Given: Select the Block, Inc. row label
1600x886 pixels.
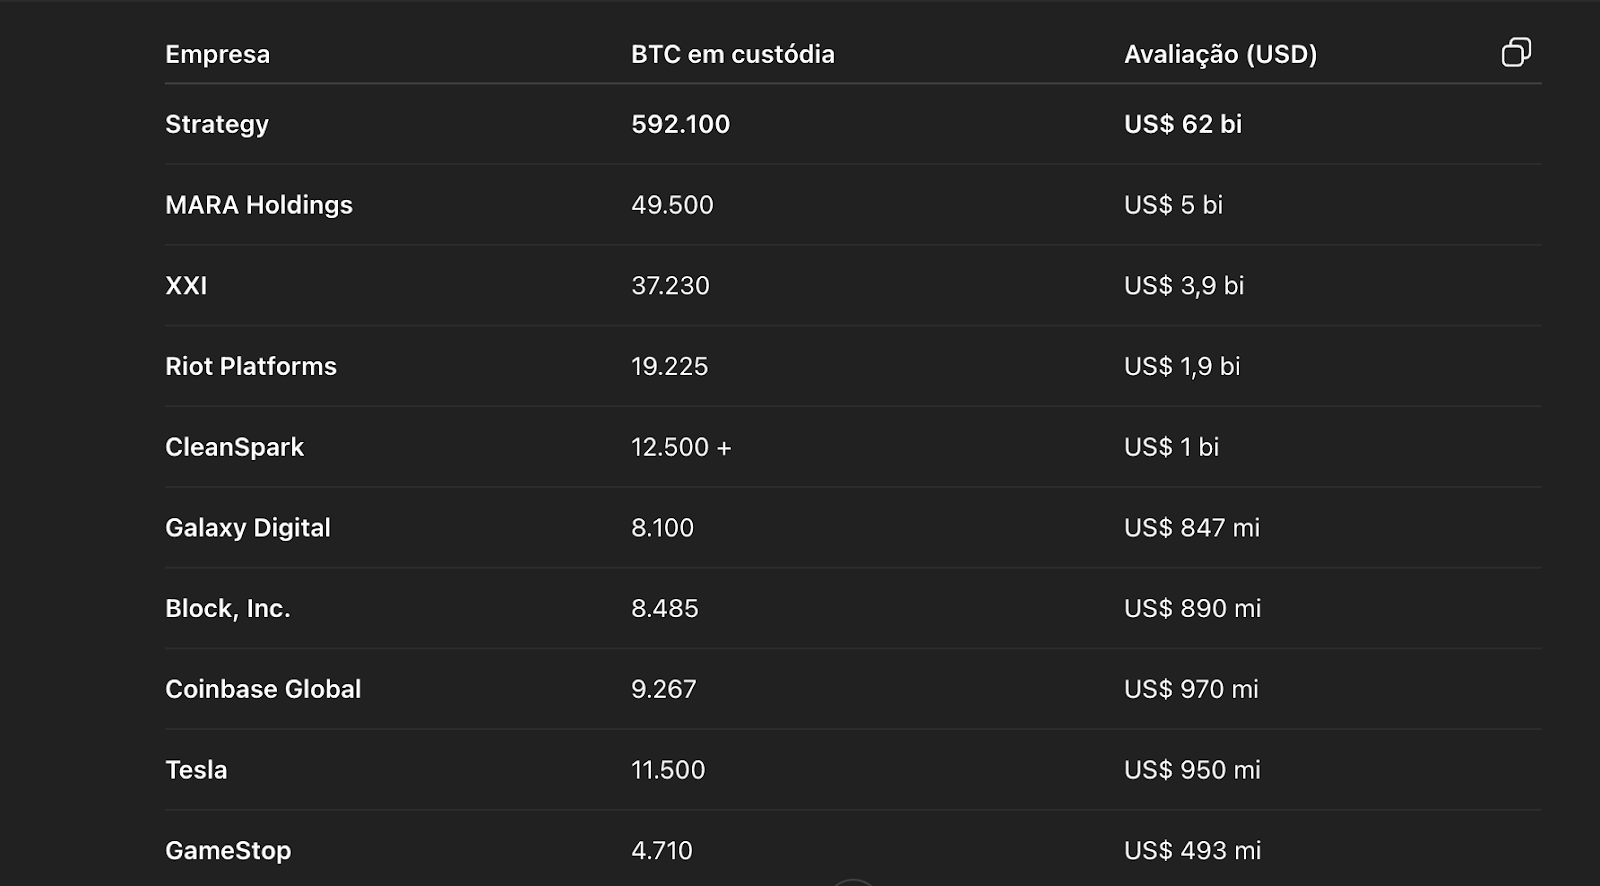Looking at the screenshot, I should tap(228, 609).
